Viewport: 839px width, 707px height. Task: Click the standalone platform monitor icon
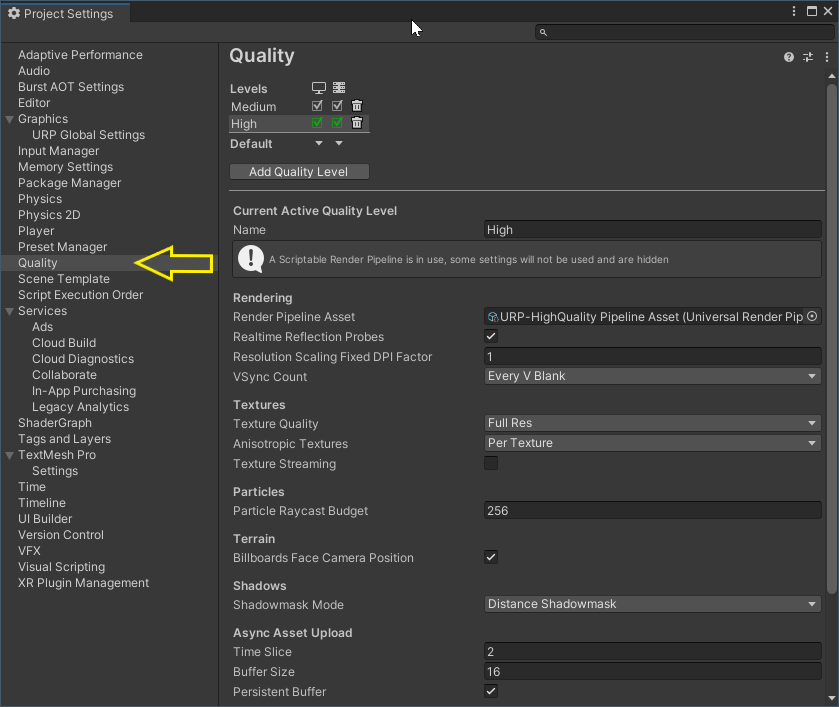pos(319,88)
